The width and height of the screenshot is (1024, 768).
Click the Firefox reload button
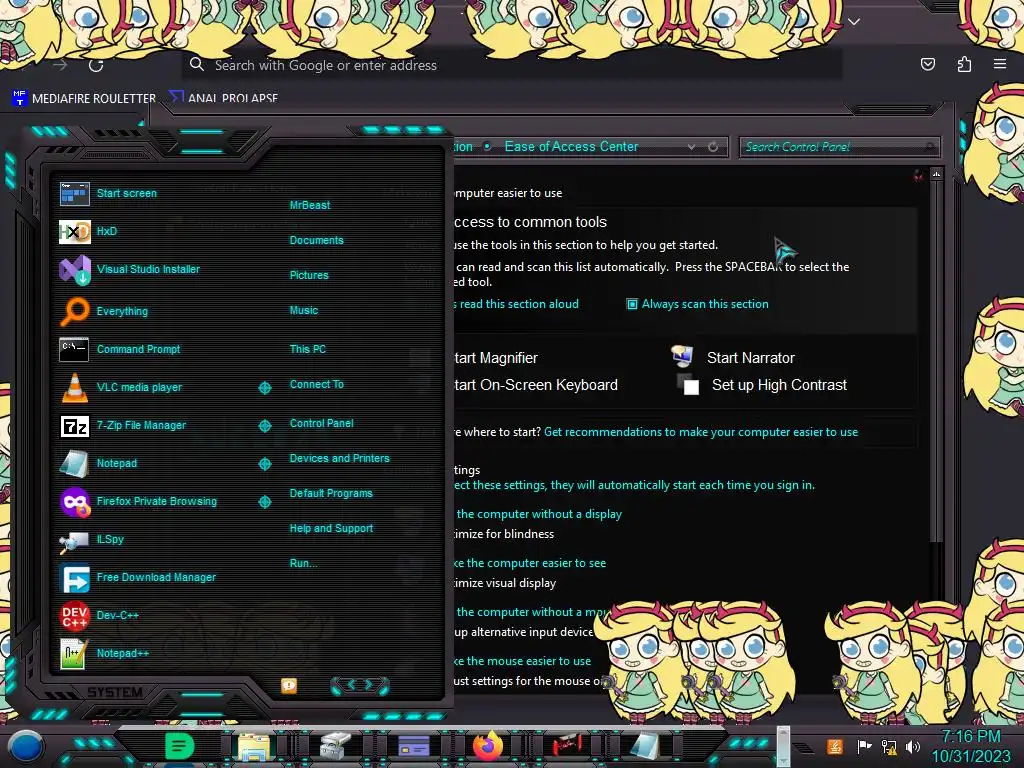click(x=96, y=65)
